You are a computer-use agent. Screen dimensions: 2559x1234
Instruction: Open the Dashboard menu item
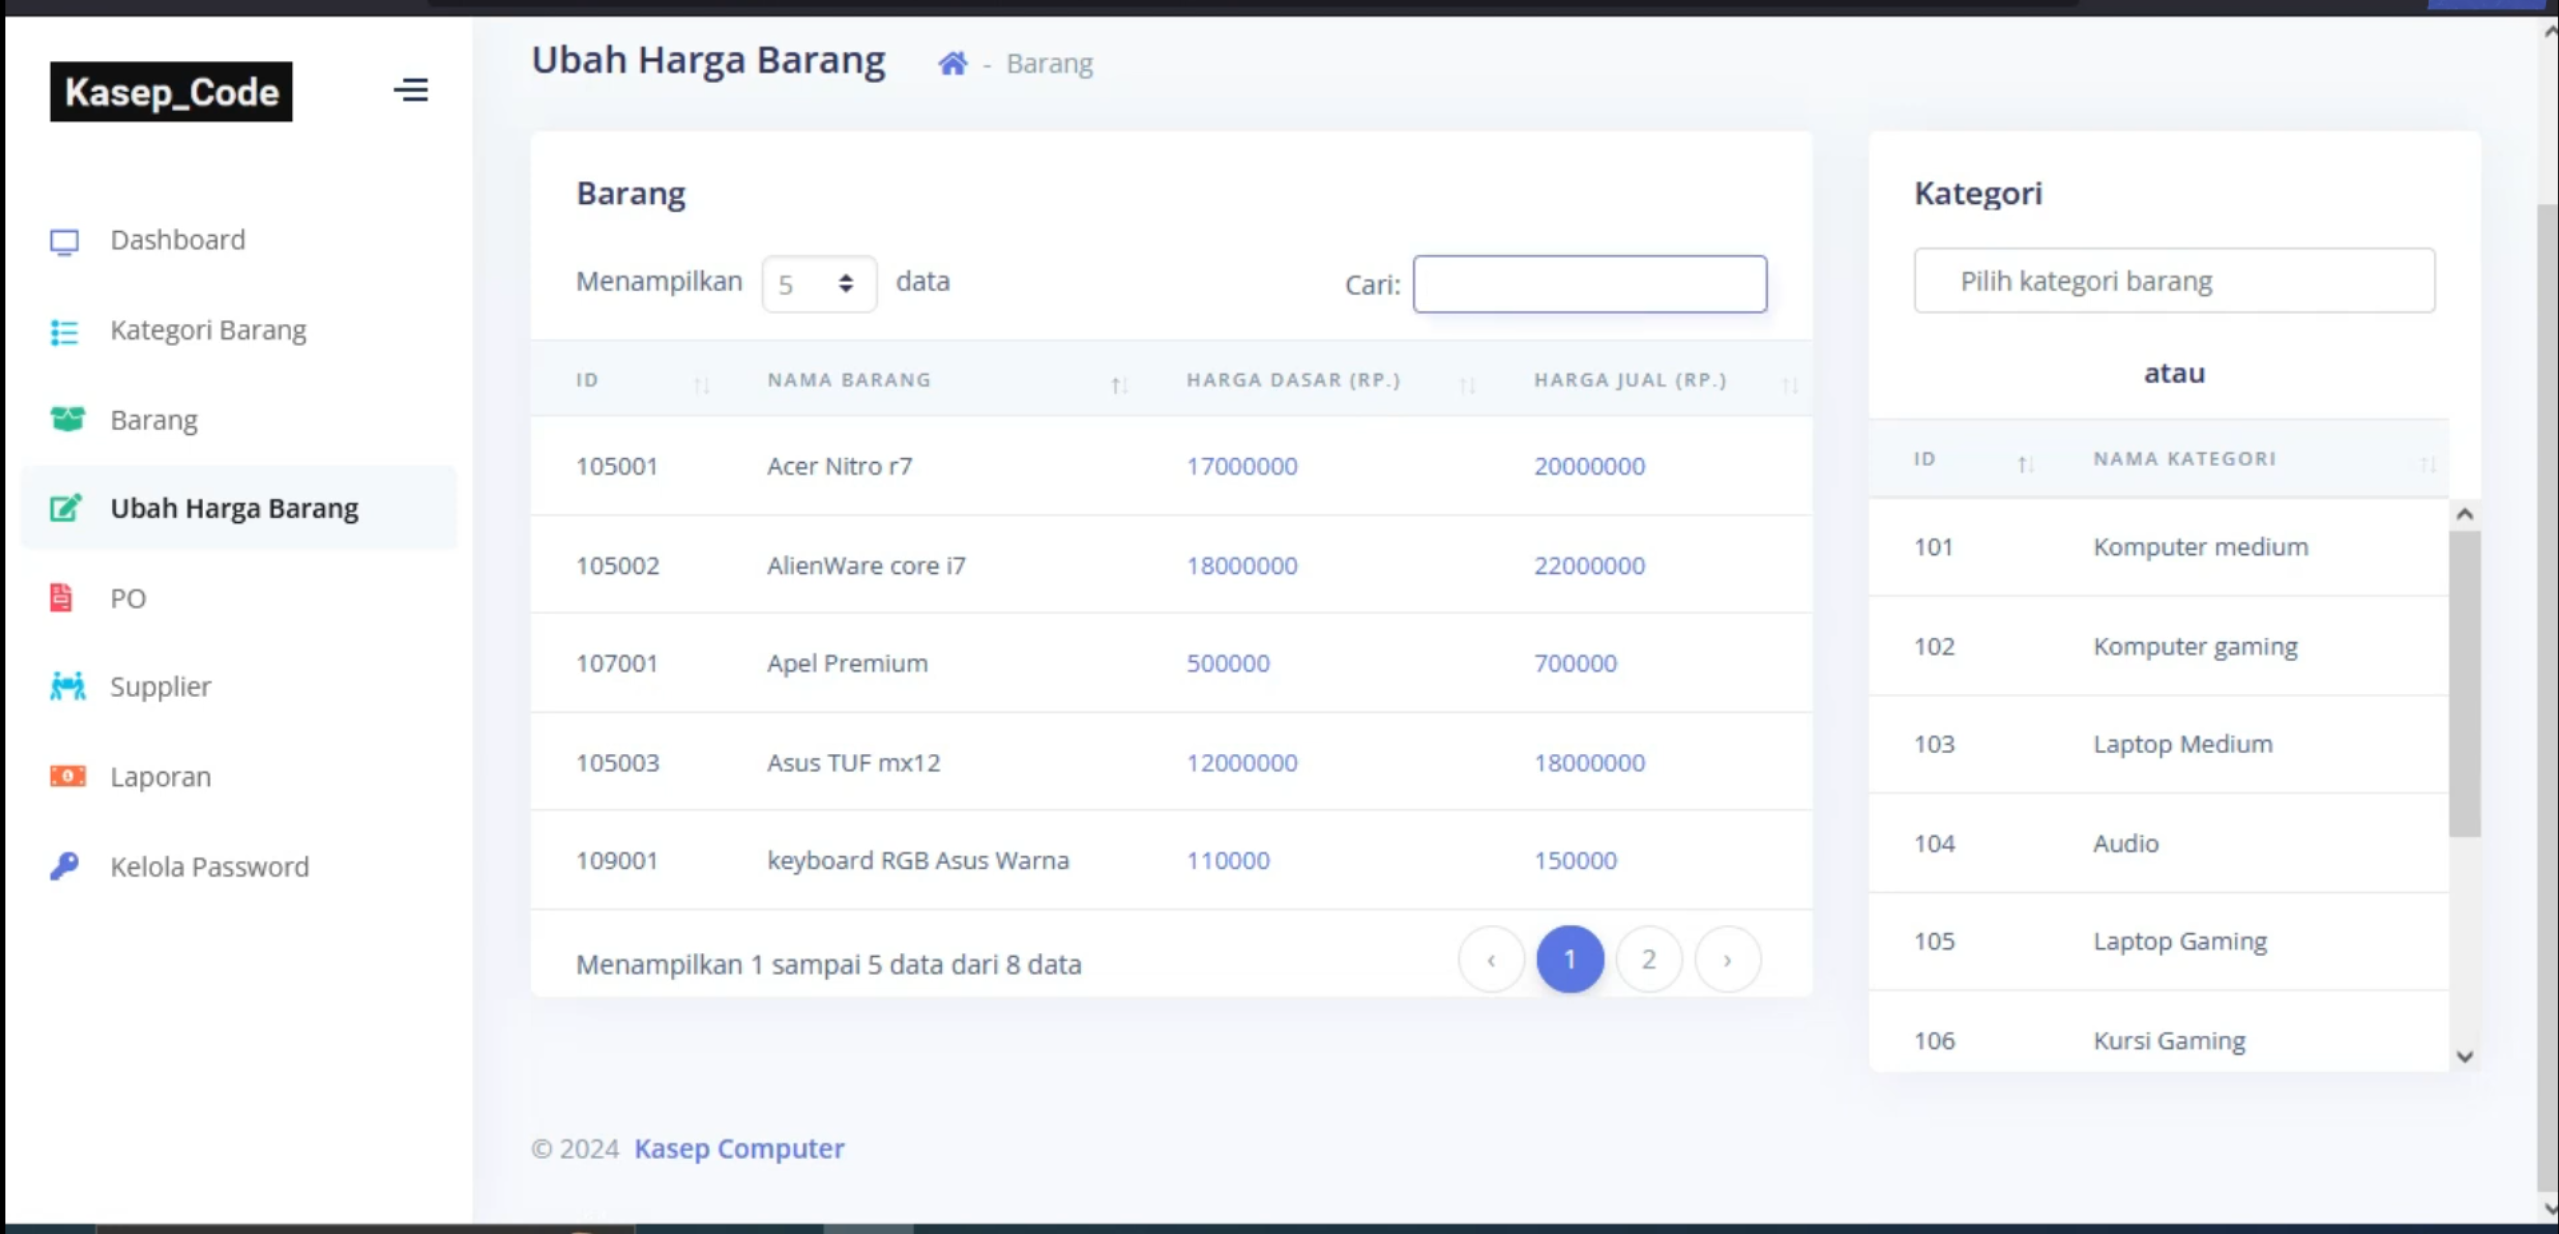(x=177, y=240)
